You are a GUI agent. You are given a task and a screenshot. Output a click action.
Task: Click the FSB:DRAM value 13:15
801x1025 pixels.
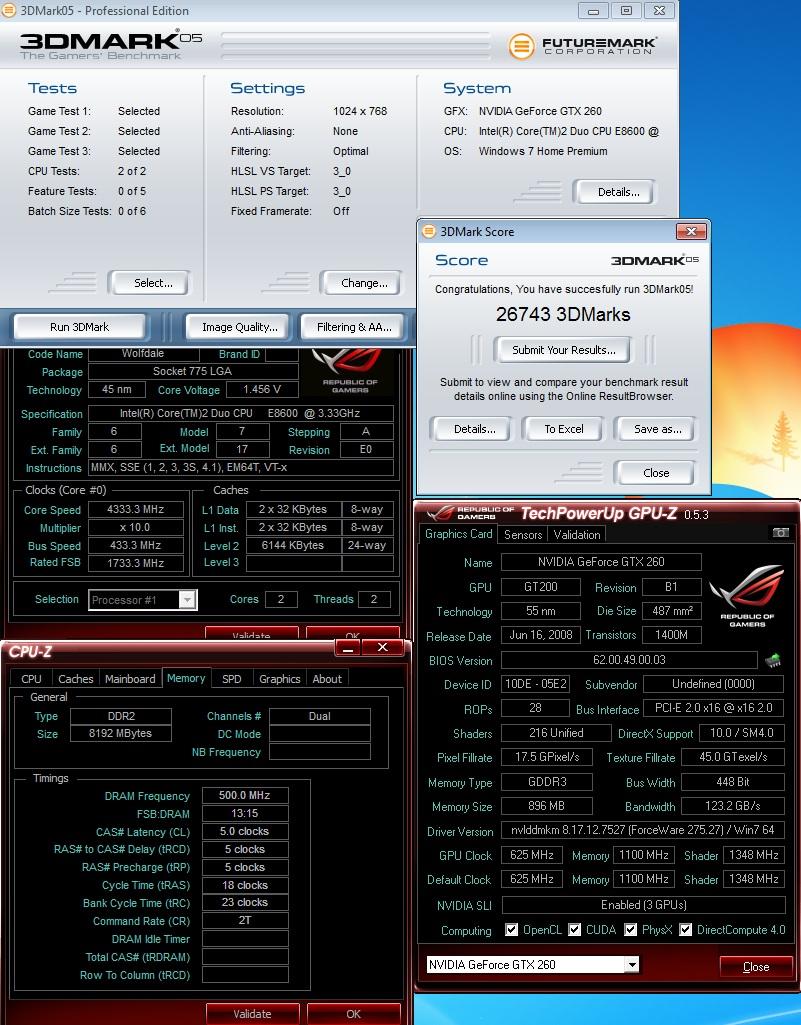pyautogui.click(x=245, y=813)
